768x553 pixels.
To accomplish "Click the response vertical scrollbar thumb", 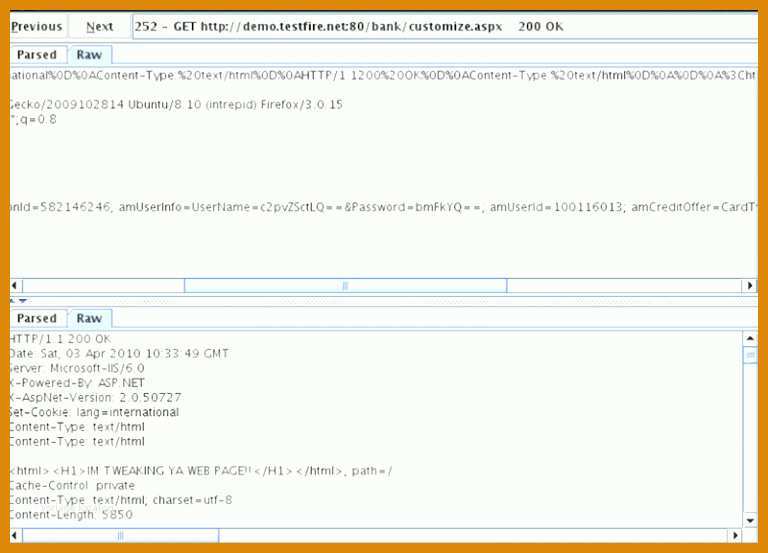I will (750, 355).
